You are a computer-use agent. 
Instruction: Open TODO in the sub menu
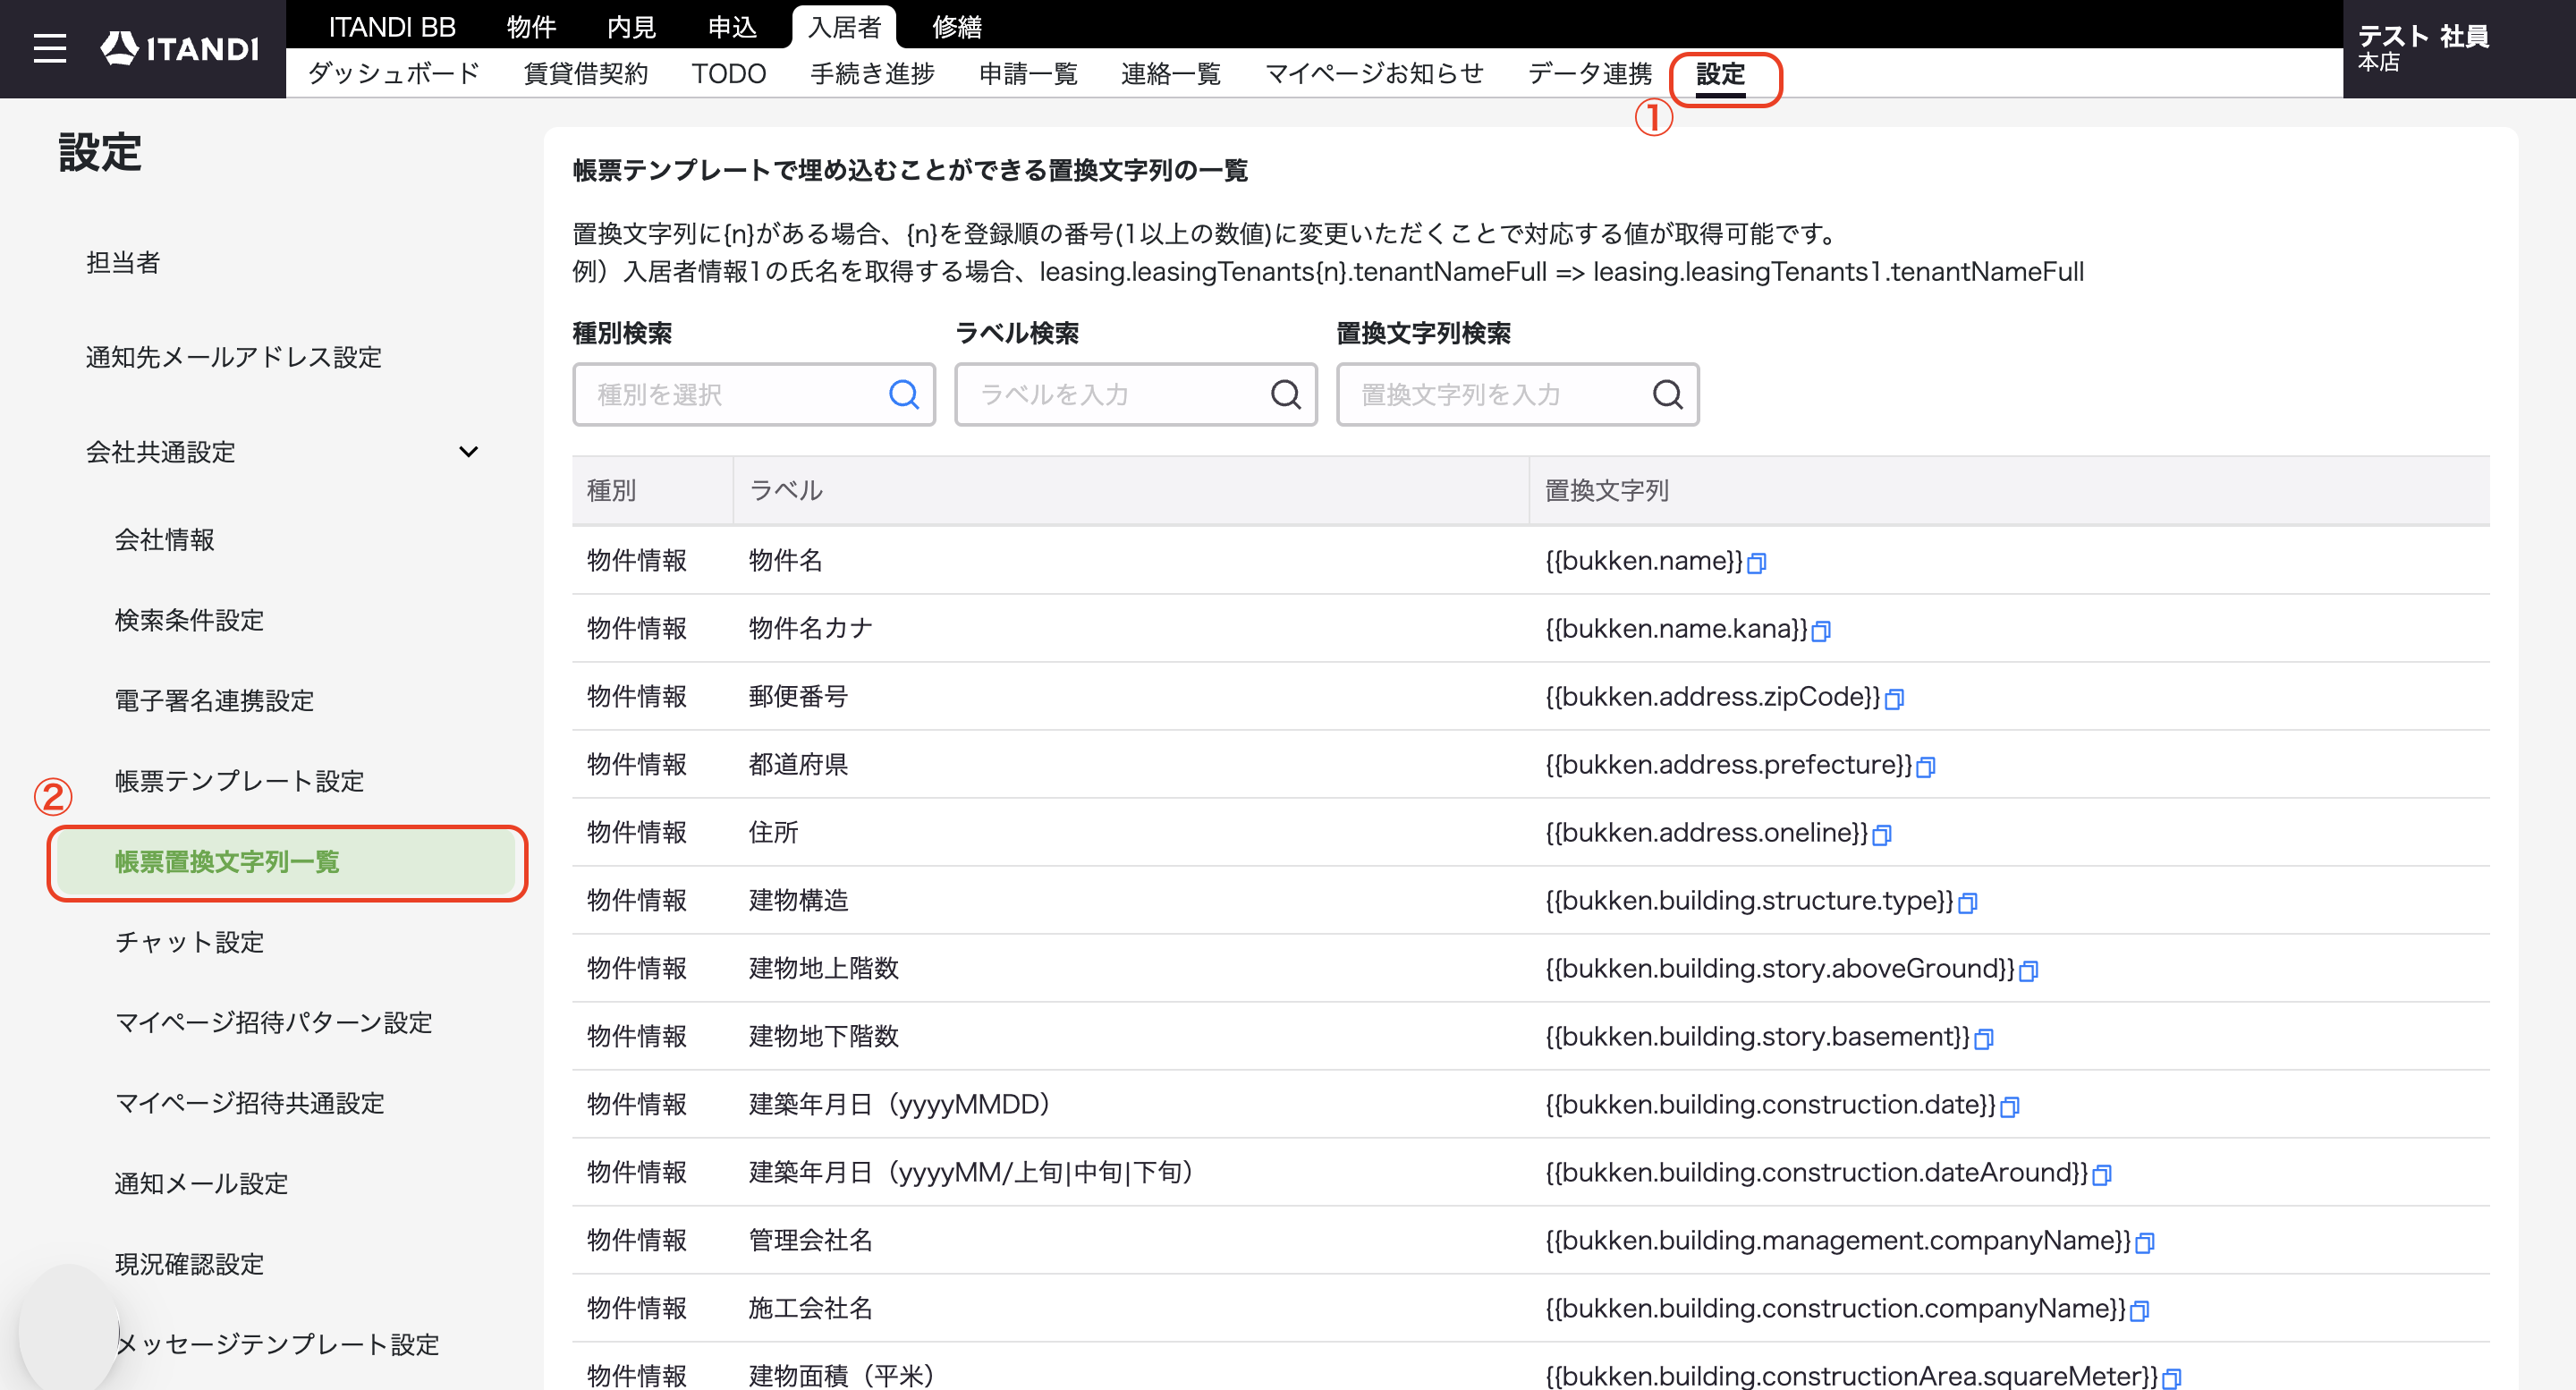[x=729, y=74]
